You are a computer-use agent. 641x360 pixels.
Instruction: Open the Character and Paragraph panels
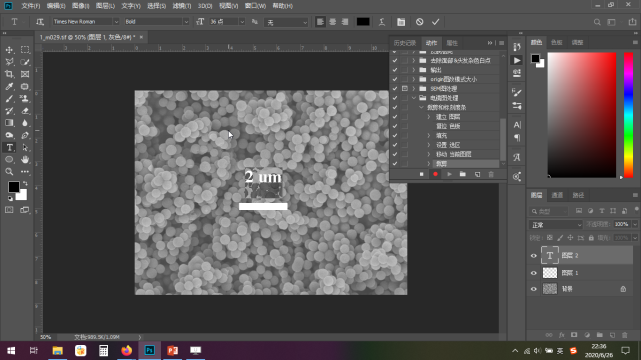pyautogui.click(x=401, y=22)
